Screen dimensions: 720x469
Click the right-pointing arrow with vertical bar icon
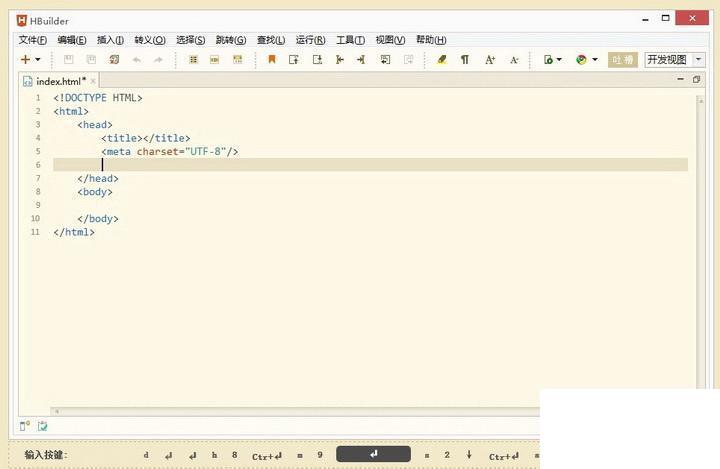click(361, 59)
